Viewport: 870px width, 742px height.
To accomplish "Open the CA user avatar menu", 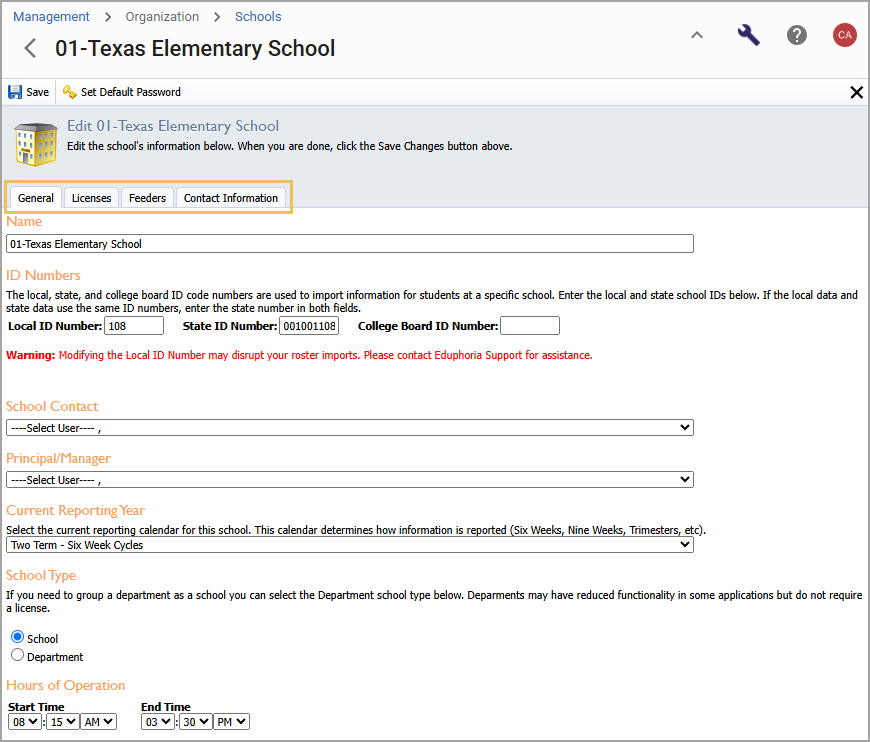I will click(844, 35).
